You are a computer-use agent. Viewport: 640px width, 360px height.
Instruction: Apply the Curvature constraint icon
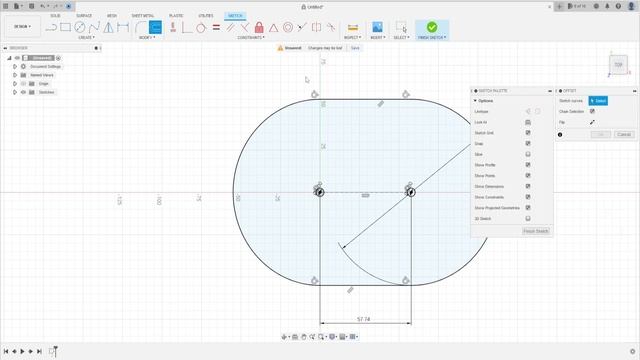pyautogui.click(x=331, y=27)
